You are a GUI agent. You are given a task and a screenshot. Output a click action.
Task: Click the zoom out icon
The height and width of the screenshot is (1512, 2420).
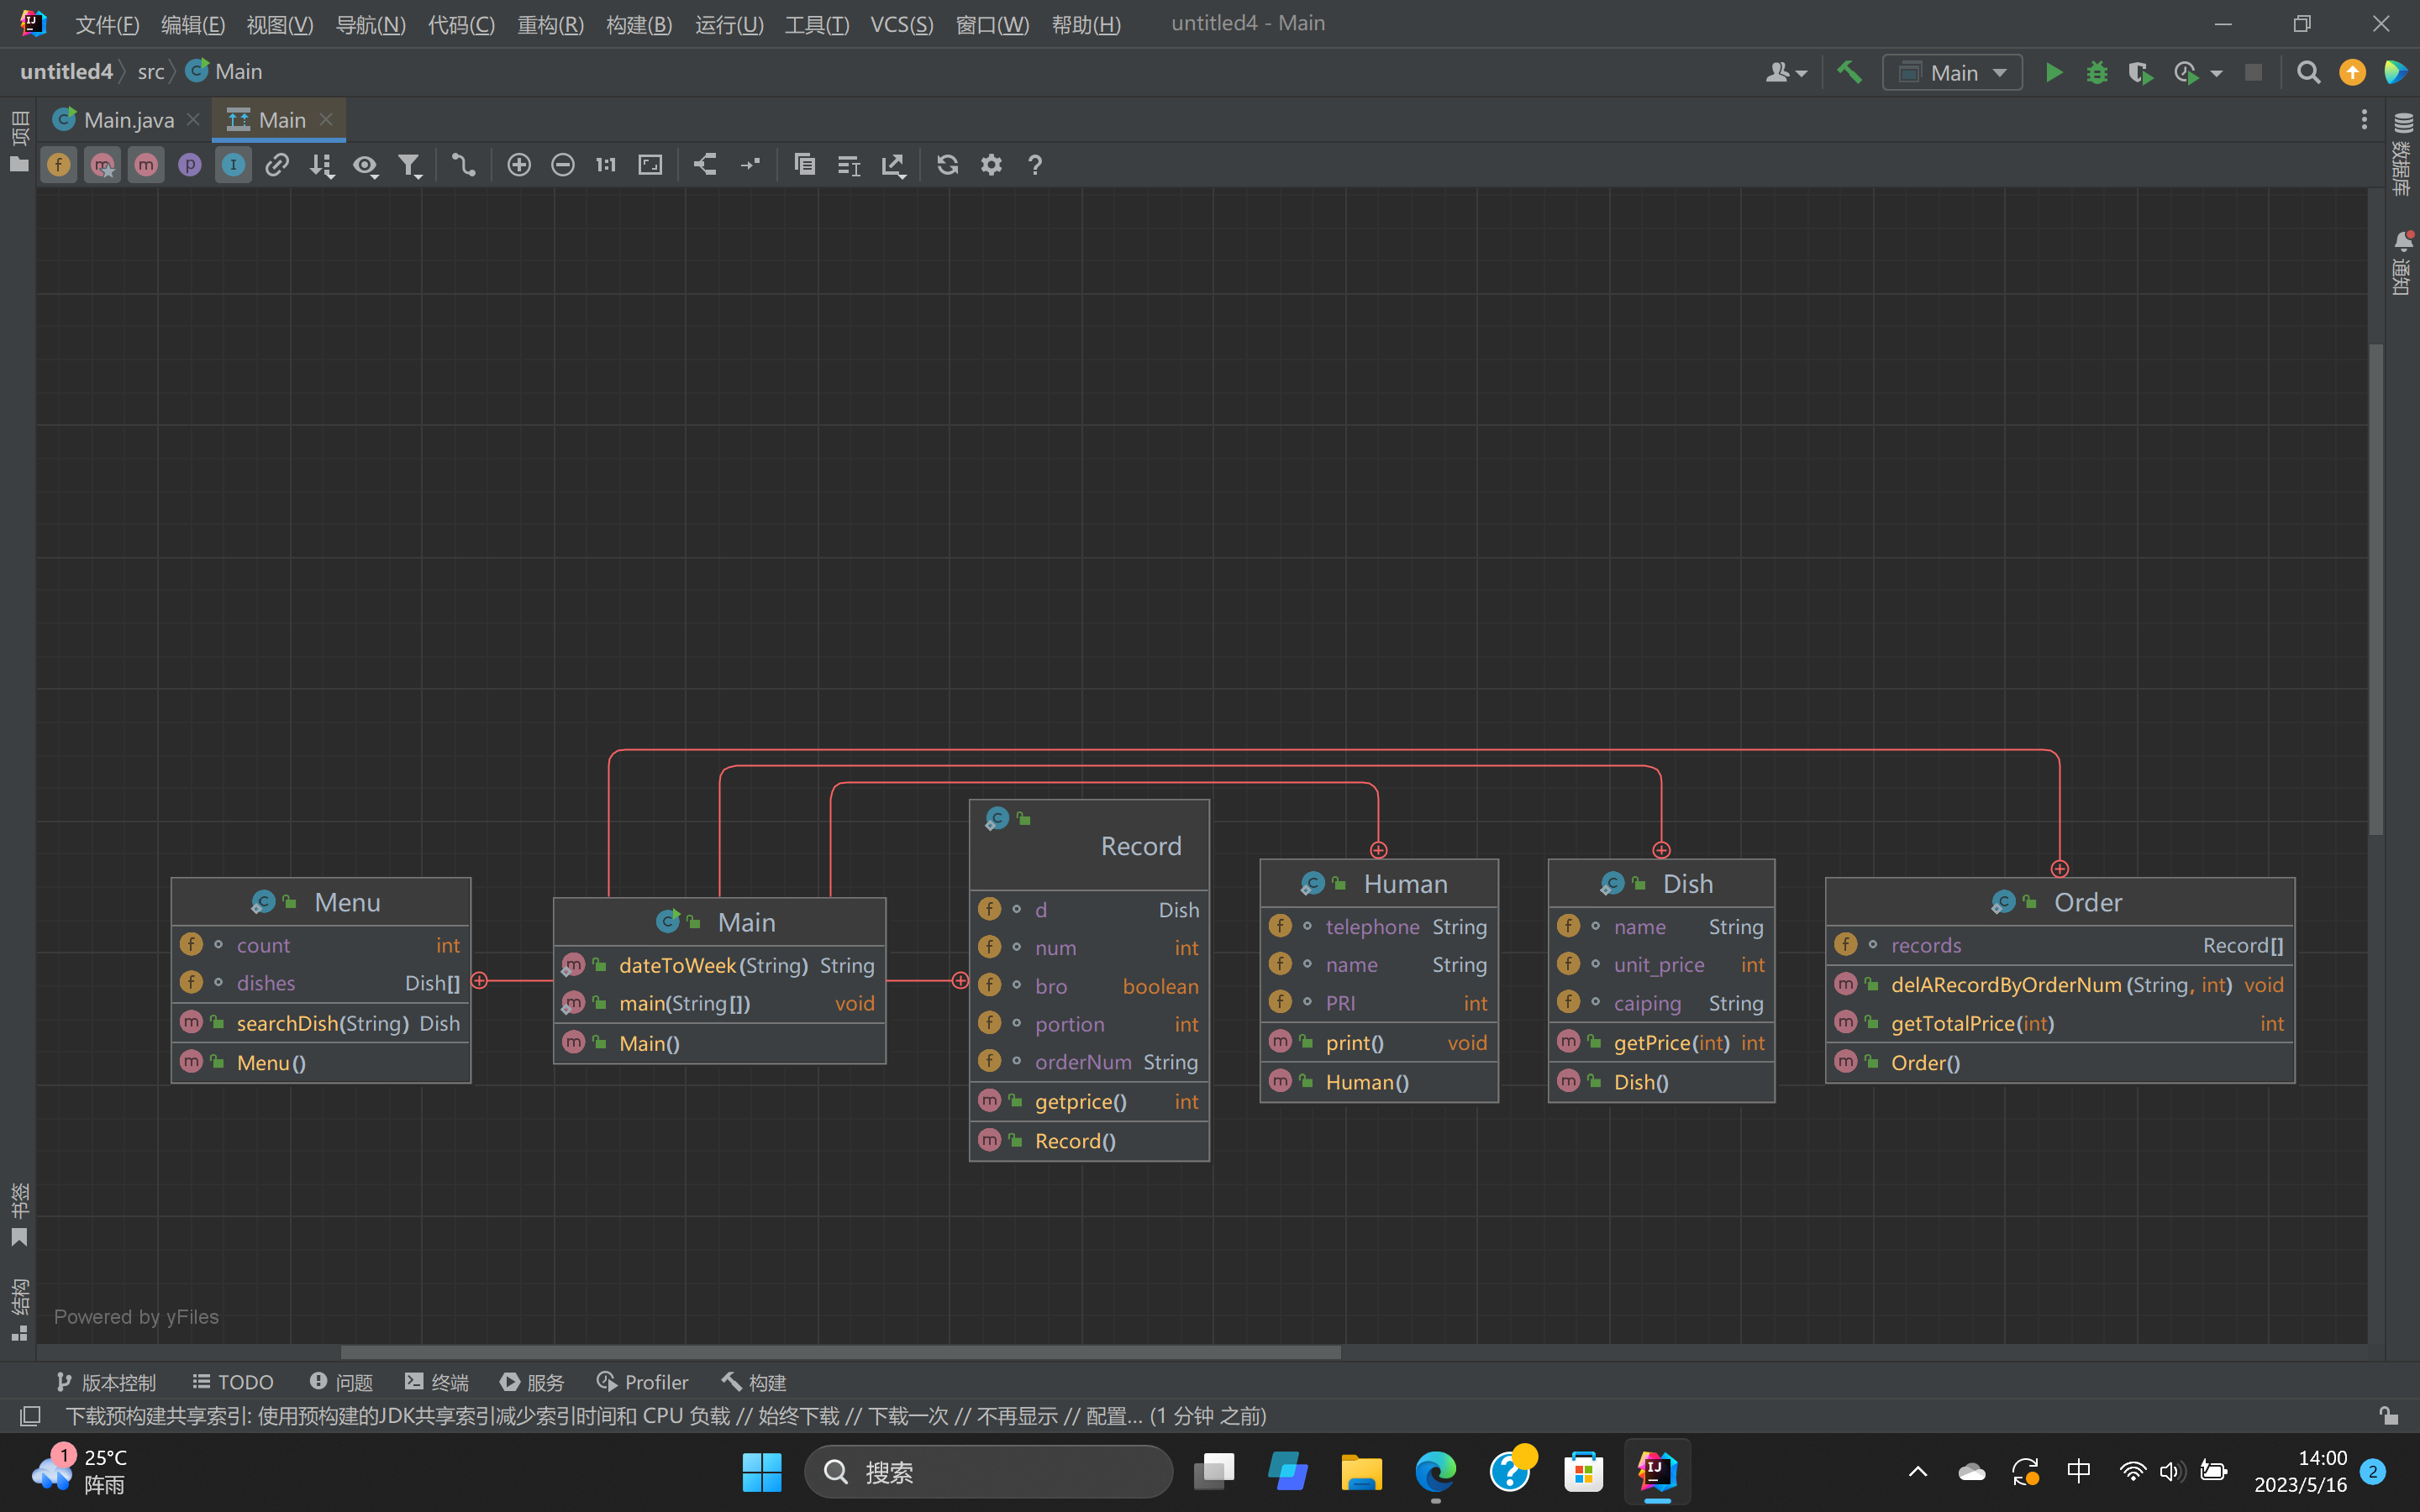(x=562, y=165)
